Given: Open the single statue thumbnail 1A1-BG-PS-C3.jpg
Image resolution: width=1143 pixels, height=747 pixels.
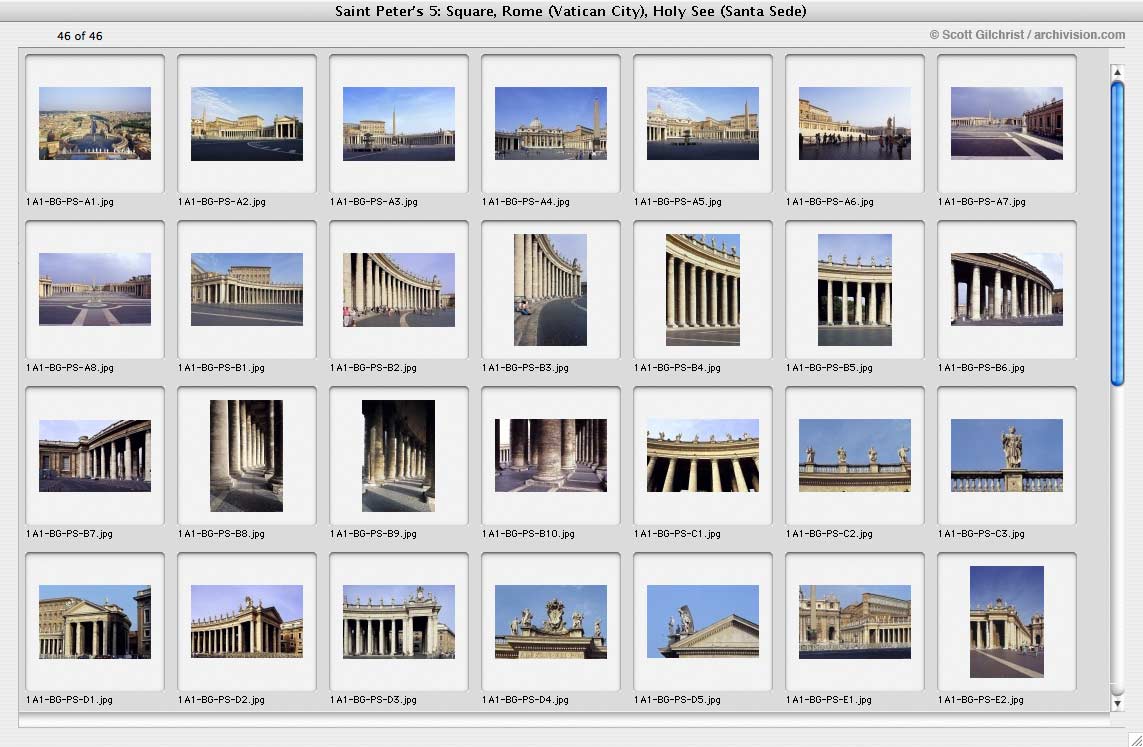Looking at the screenshot, I should pyautogui.click(x=1007, y=455).
